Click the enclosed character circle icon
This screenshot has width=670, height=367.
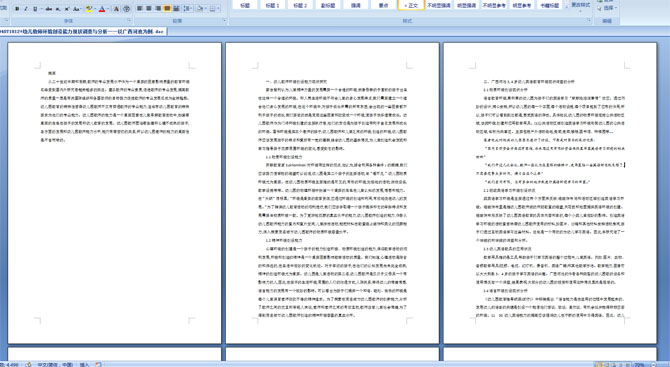[126, 9]
